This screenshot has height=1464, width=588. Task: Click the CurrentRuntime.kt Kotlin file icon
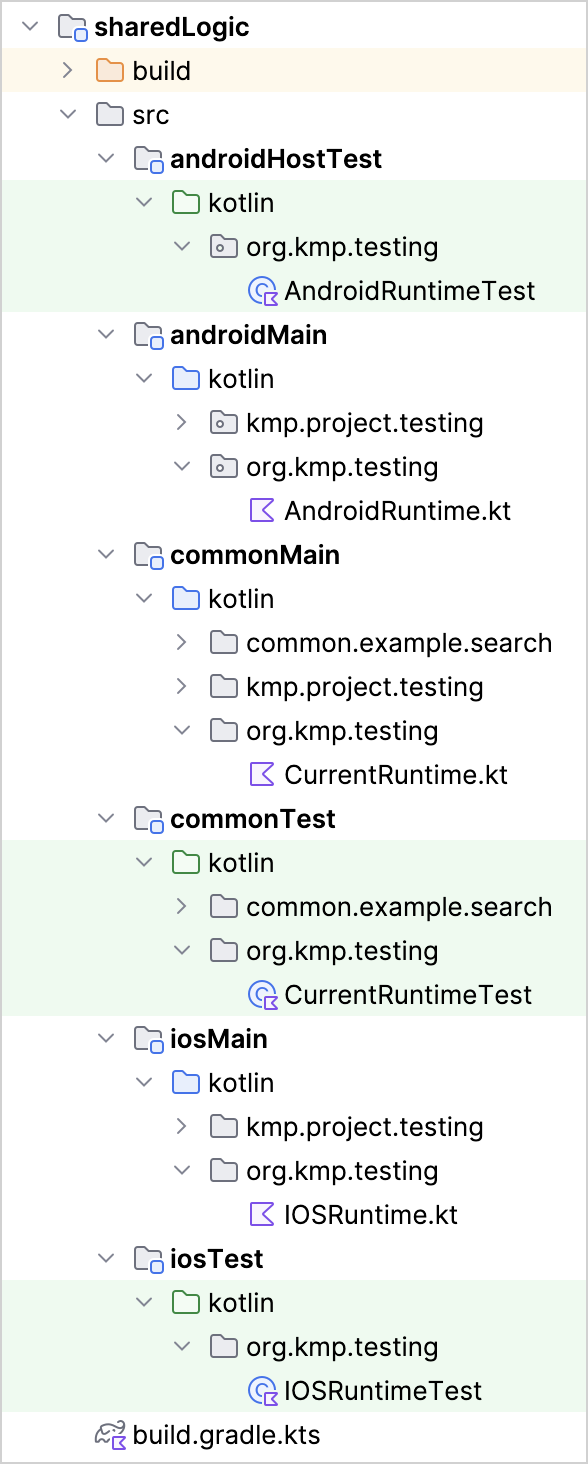click(x=261, y=775)
